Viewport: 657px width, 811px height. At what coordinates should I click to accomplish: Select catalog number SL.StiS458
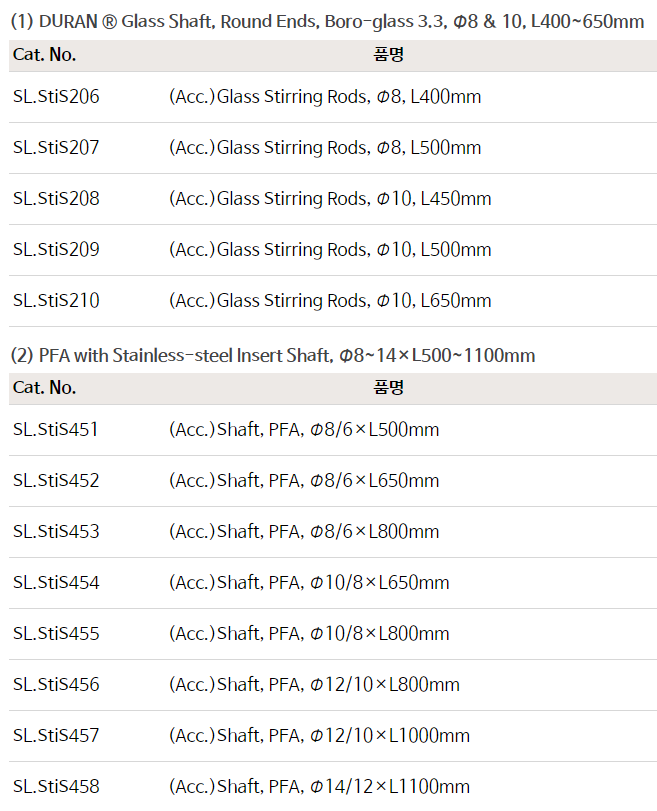[56, 787]
